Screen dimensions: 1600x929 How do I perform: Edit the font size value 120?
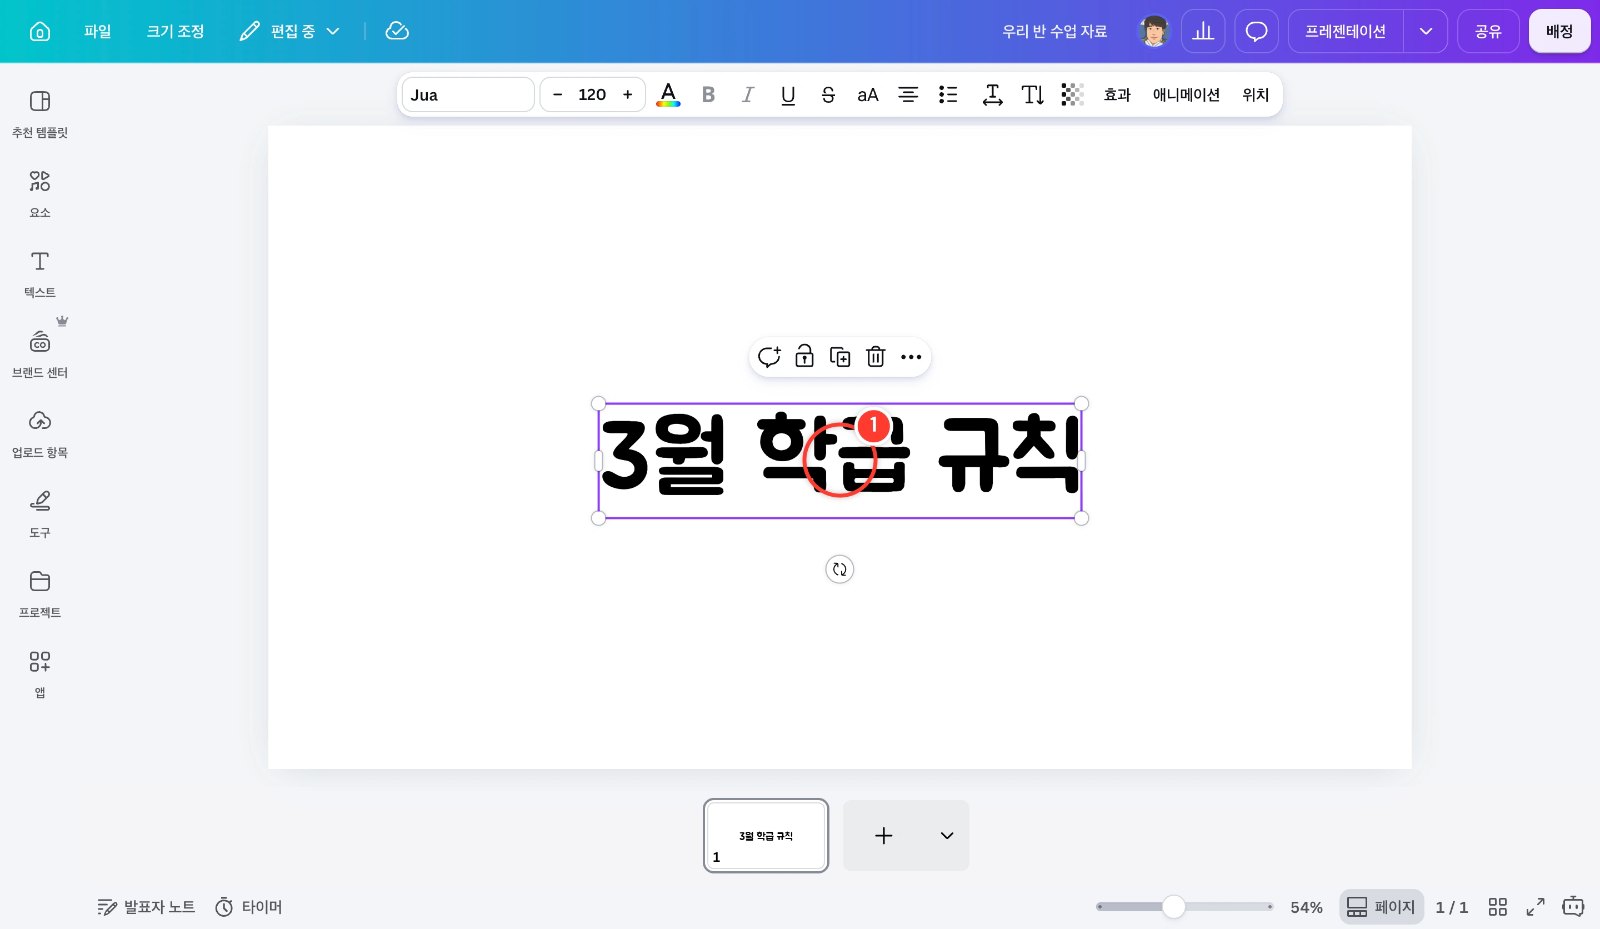(592, 95)
